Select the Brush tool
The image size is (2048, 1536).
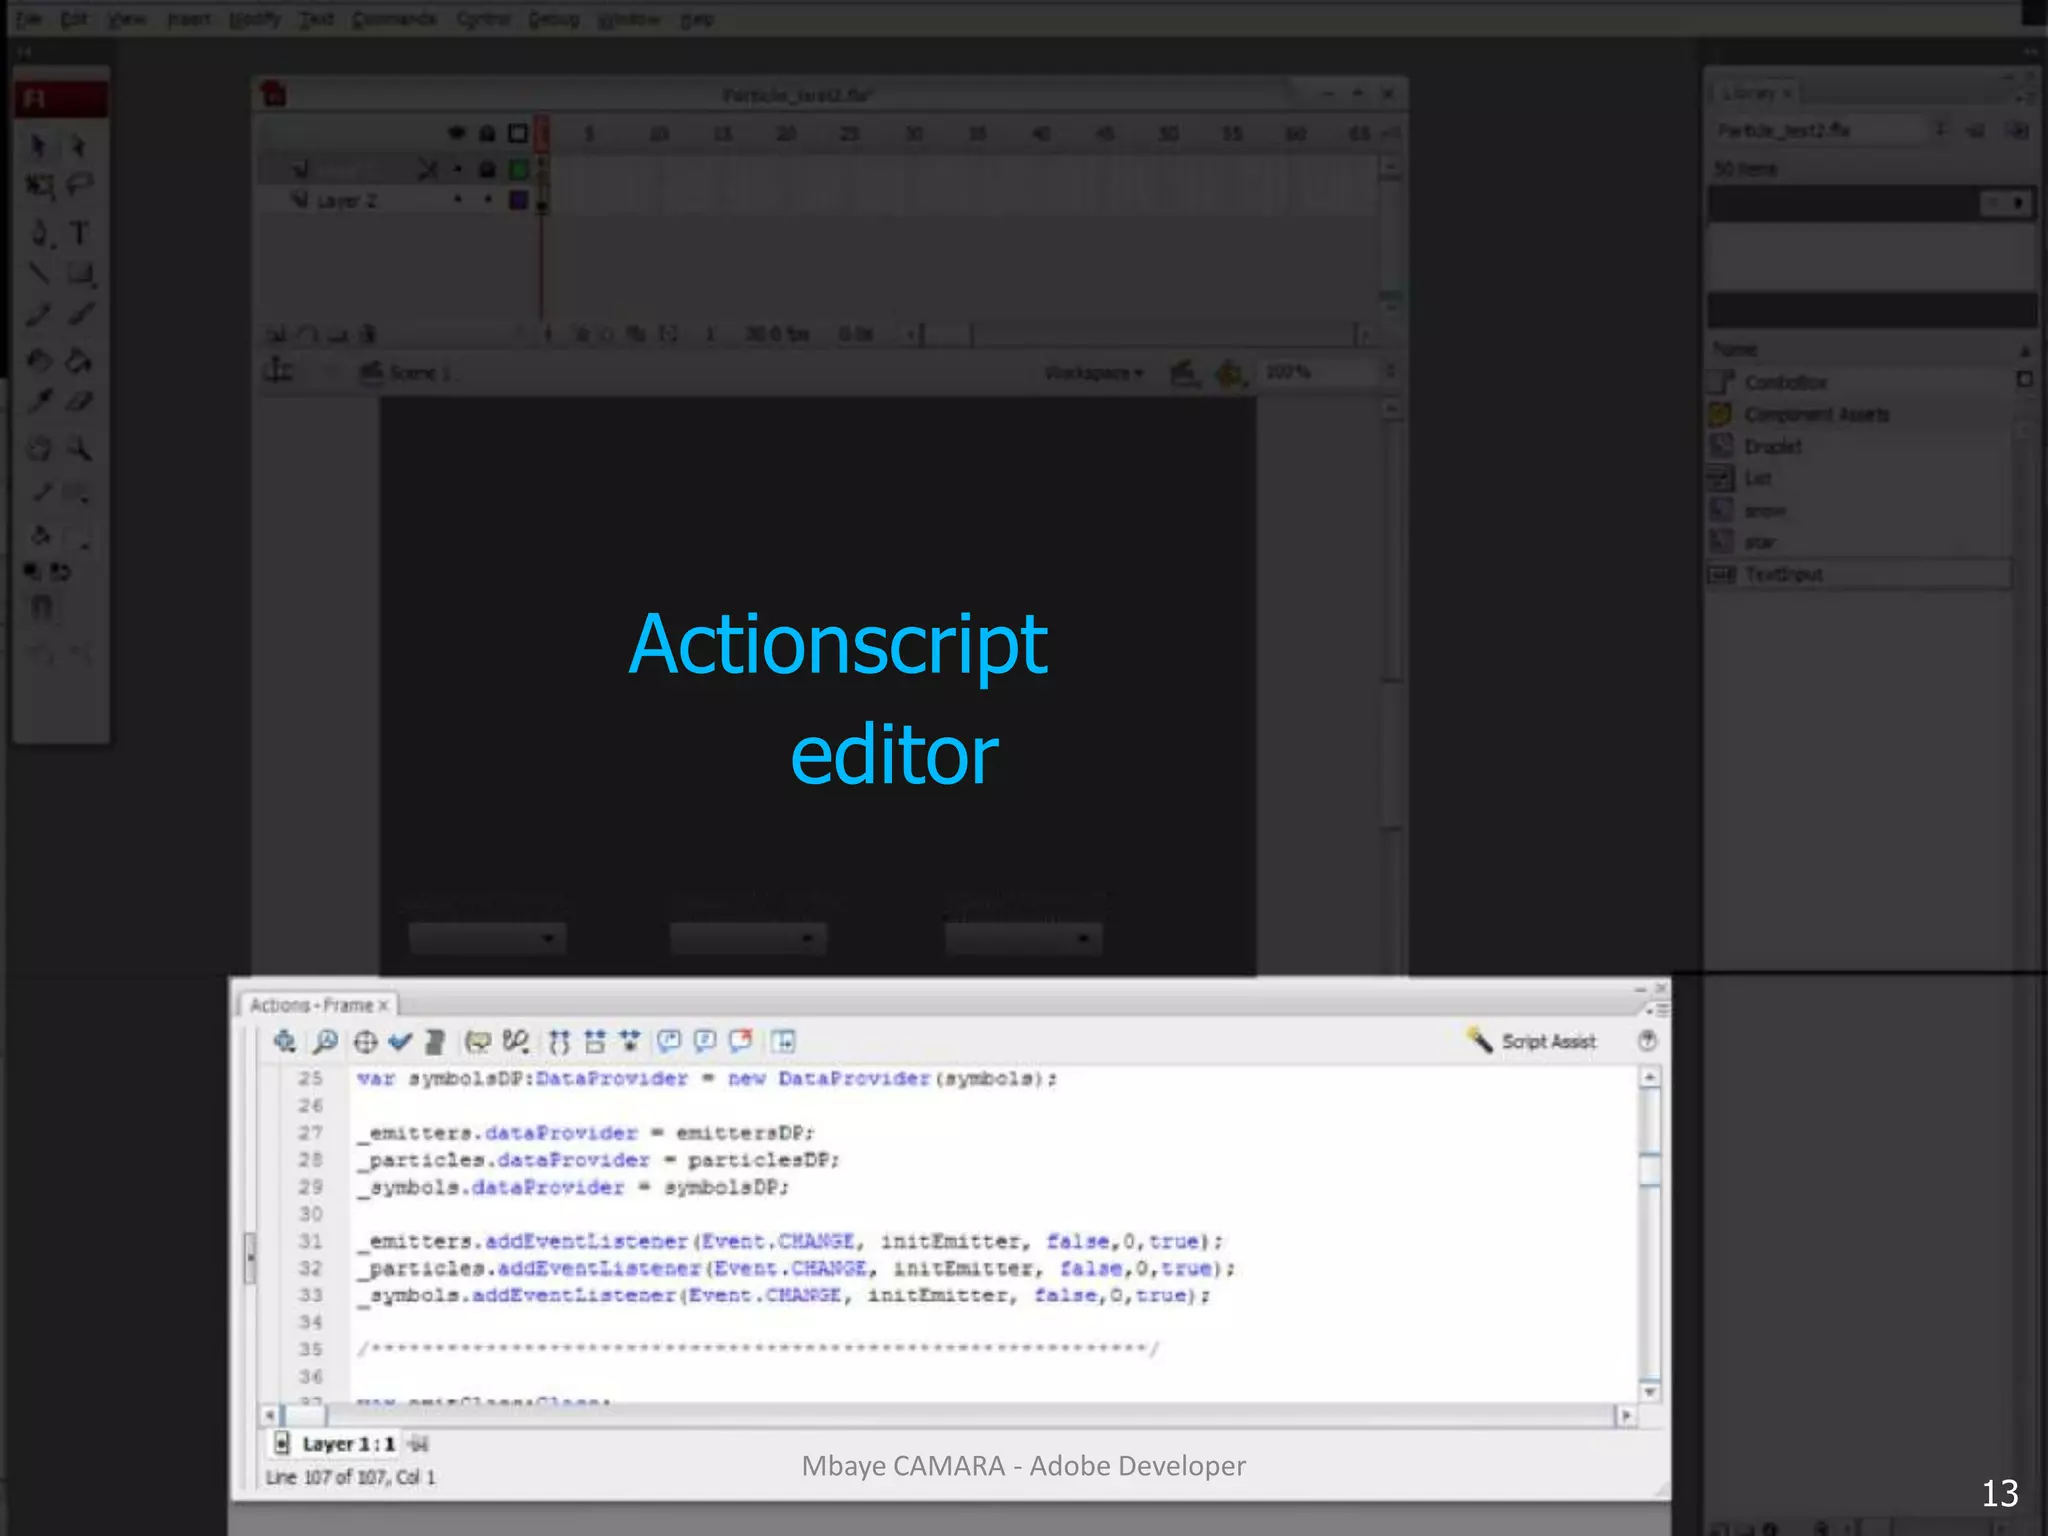(x=80, y=315)
